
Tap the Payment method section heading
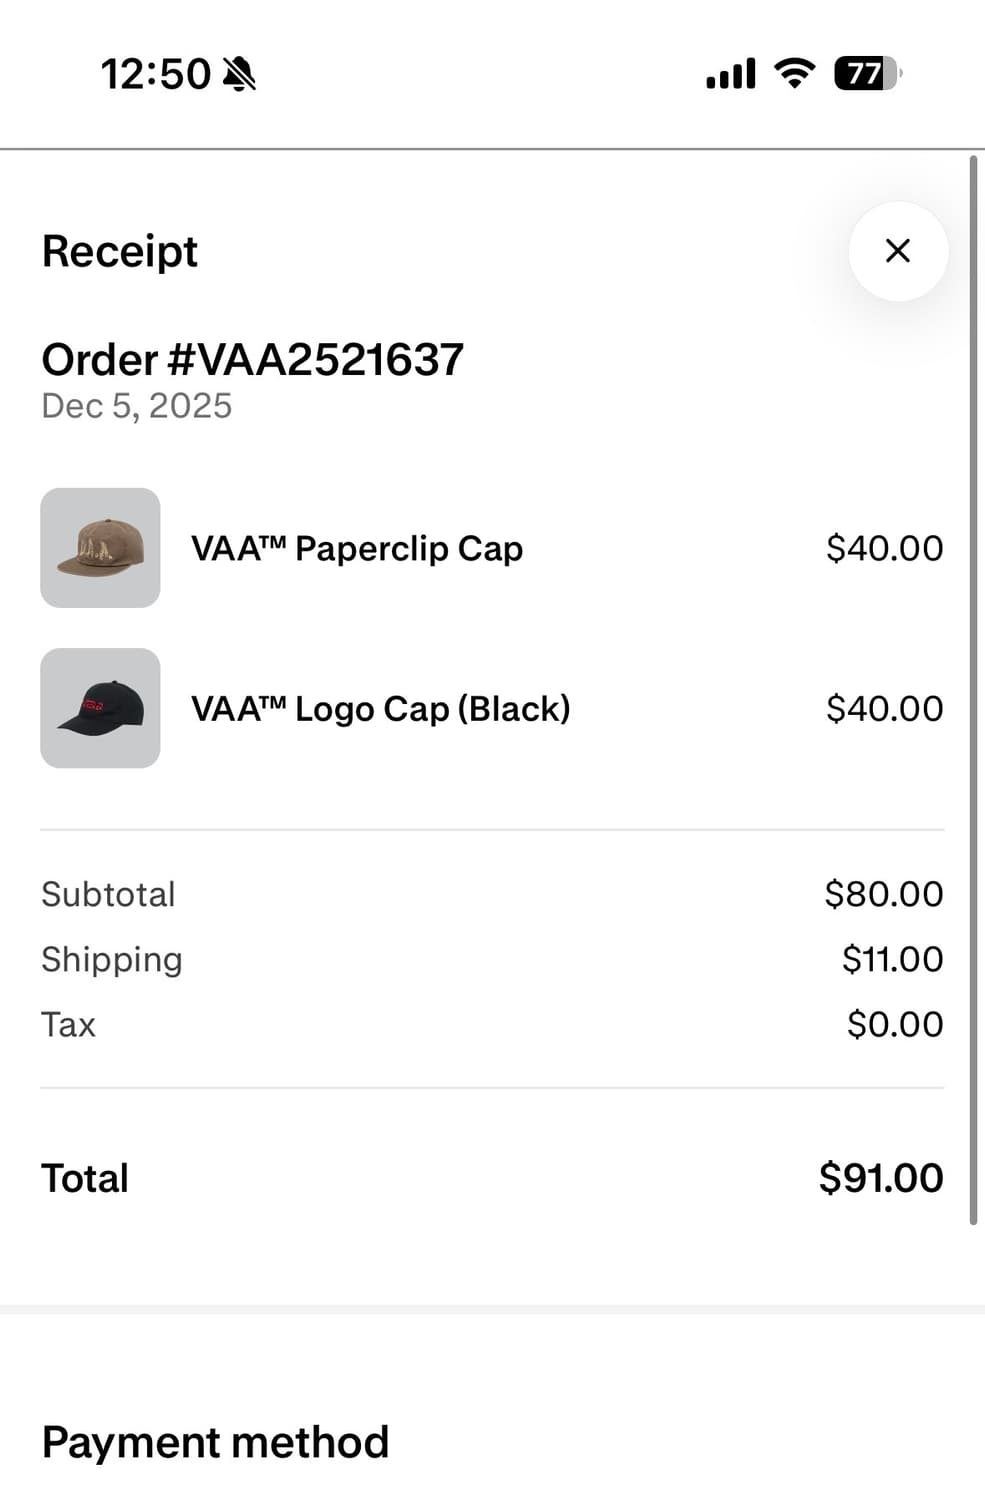coord(215,1442)
